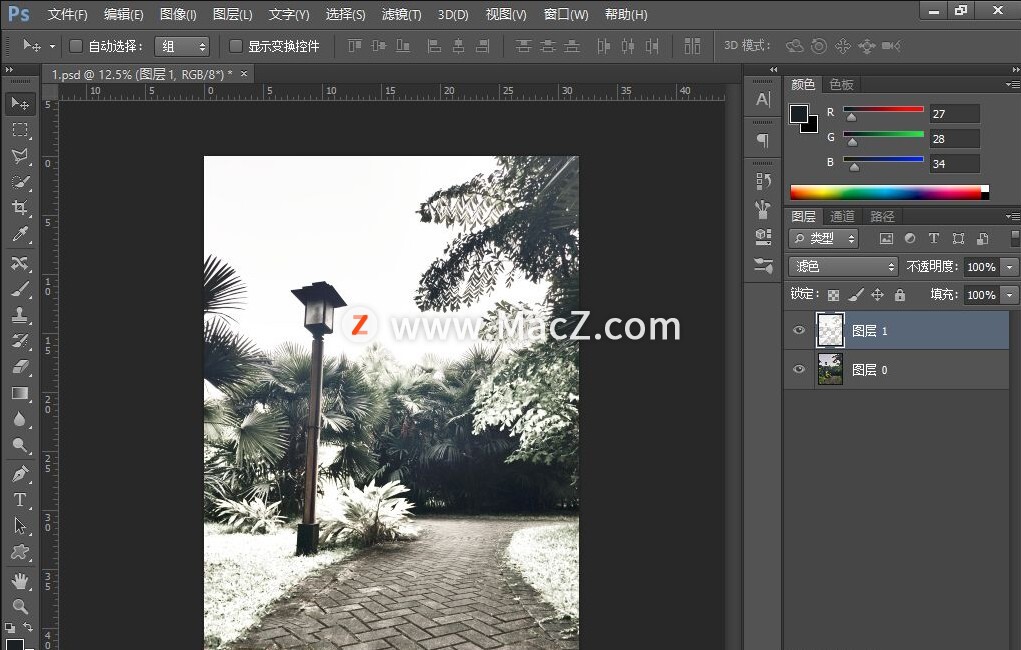Select the Zoom tool
Image resolution: width=1021 pixels, height=650 pixels.
point(20,606)
